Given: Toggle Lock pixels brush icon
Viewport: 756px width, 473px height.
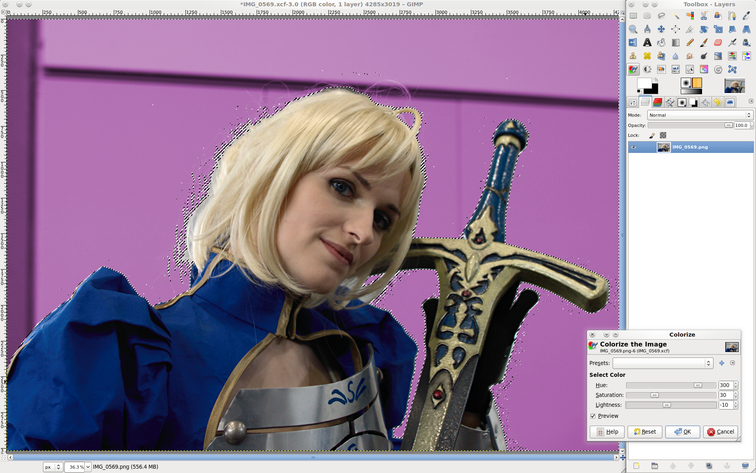Looking at the screenshot, I should [x=652, y=135].
